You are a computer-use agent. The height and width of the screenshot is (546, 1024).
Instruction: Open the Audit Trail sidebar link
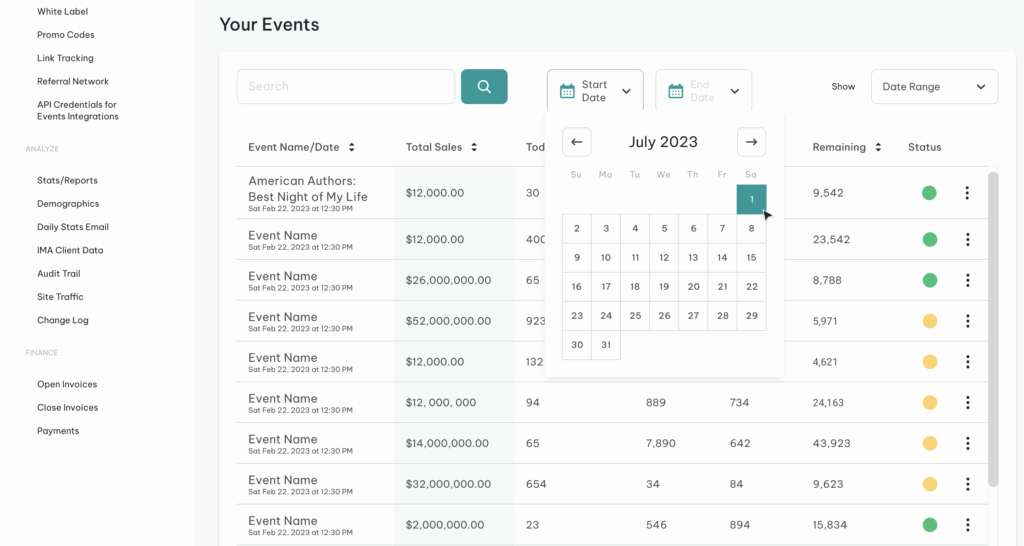click(x=58, y=274)
